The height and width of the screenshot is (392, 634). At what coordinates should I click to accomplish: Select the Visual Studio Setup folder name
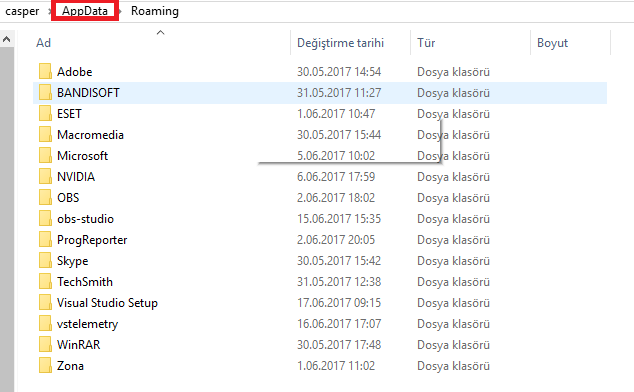107,303
